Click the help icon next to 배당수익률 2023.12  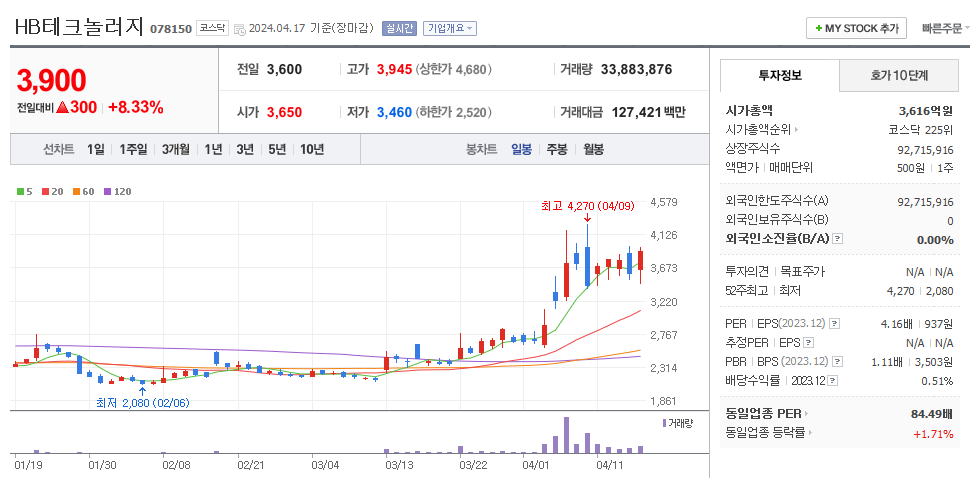point(833,380)
